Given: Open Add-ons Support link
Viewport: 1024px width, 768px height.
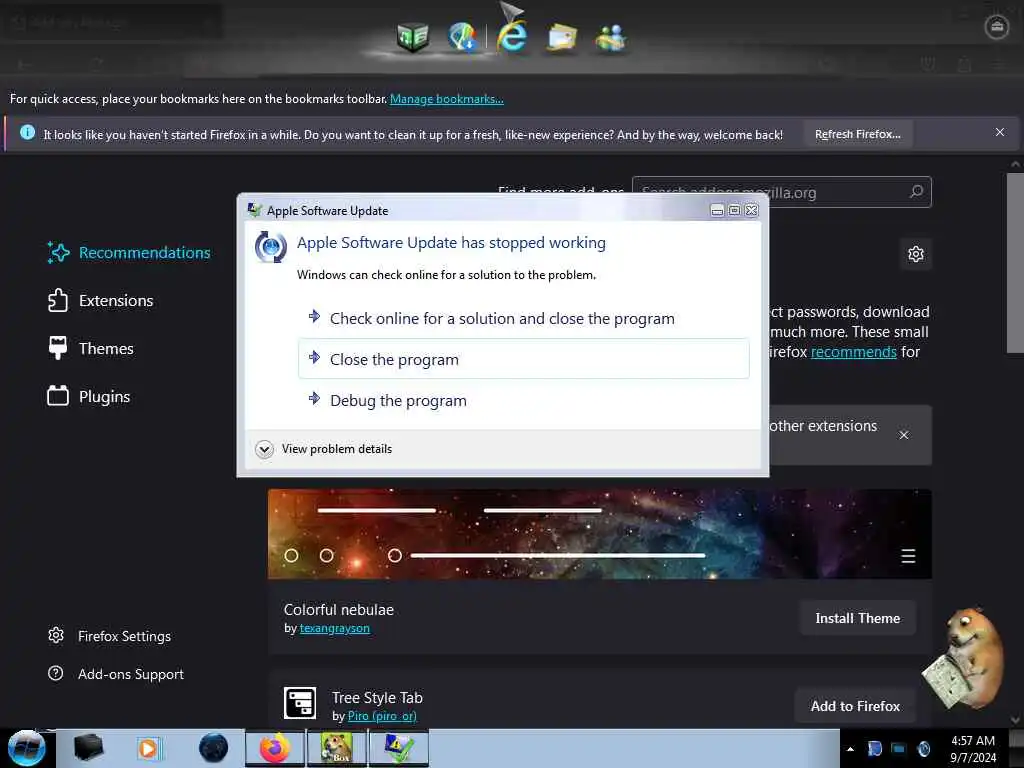Looking at the screenshot, I should [116, 673].
